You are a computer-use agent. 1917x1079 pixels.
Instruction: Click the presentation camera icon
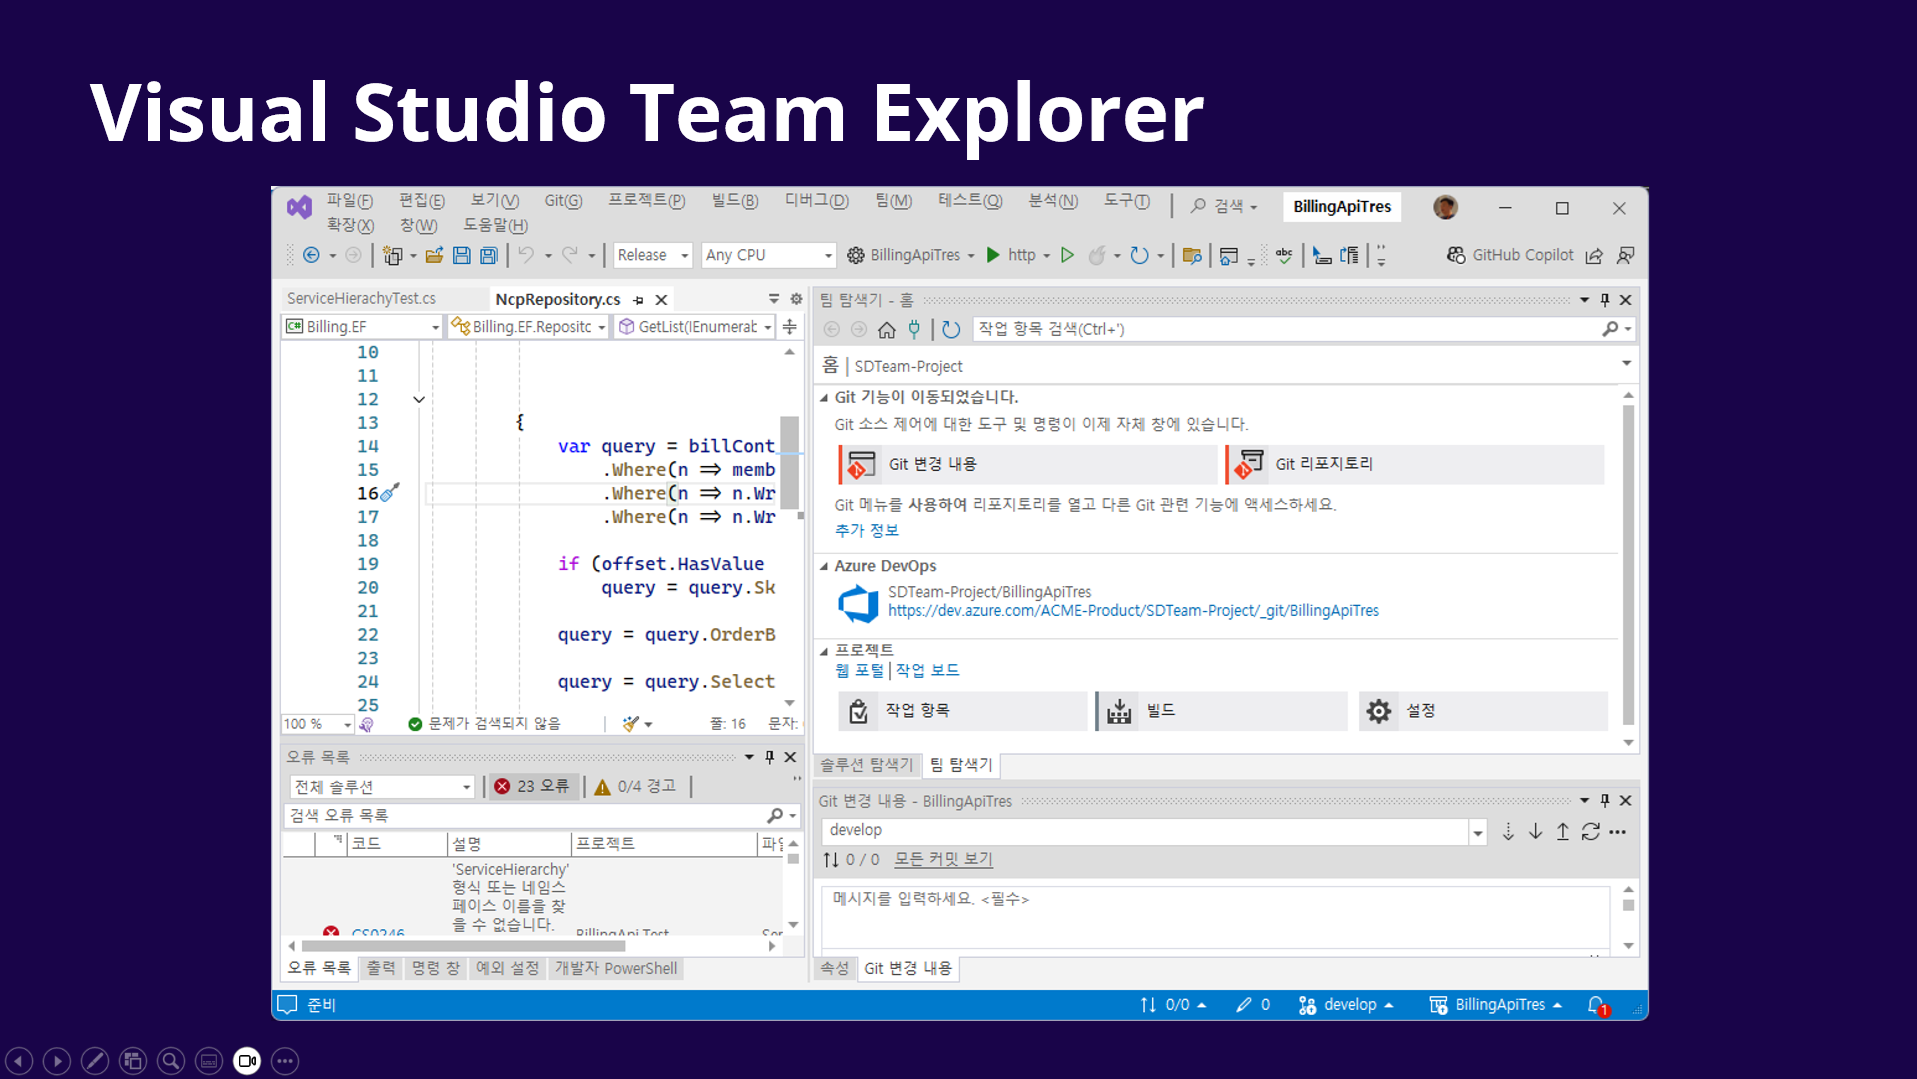[247, 1061]
